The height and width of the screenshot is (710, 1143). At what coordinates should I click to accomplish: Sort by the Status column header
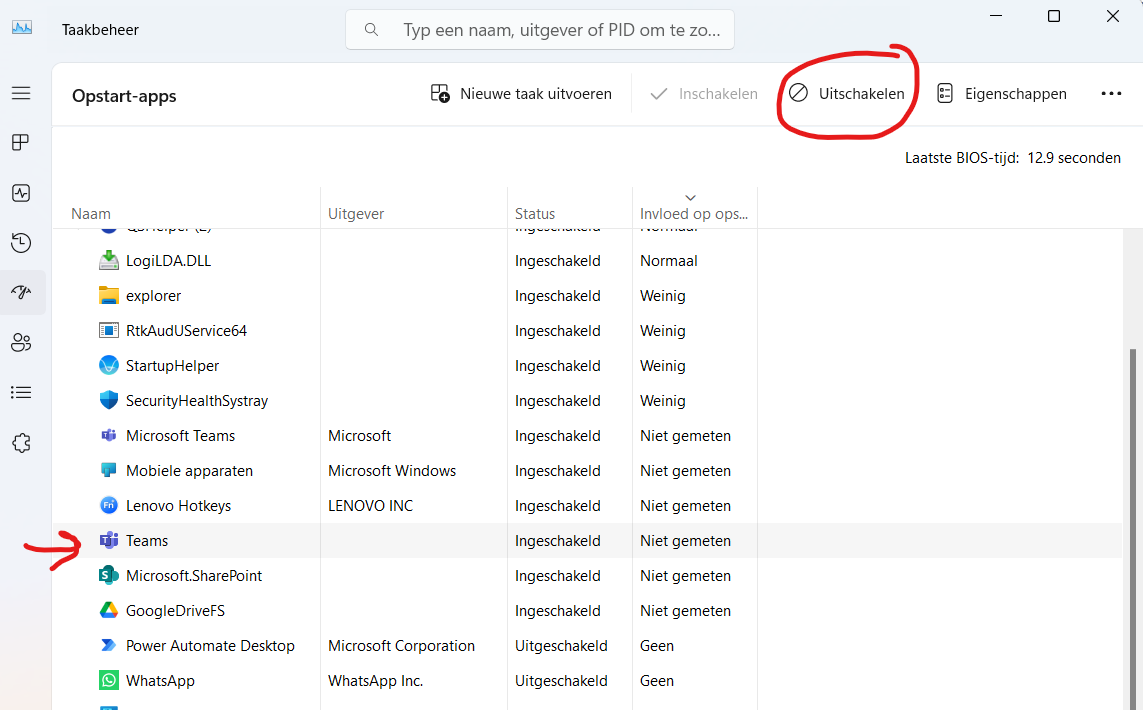(535, 214)
